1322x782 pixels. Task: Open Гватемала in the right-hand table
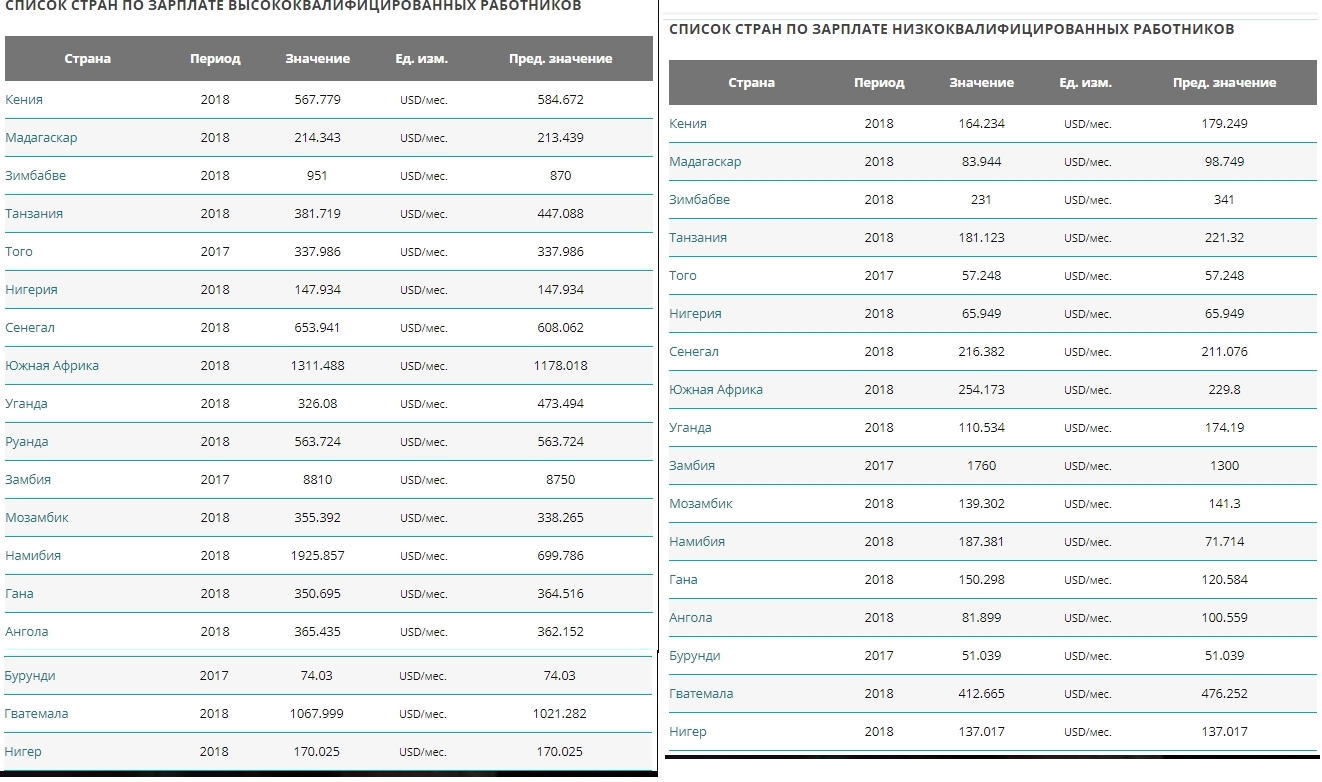coord(701,694)
